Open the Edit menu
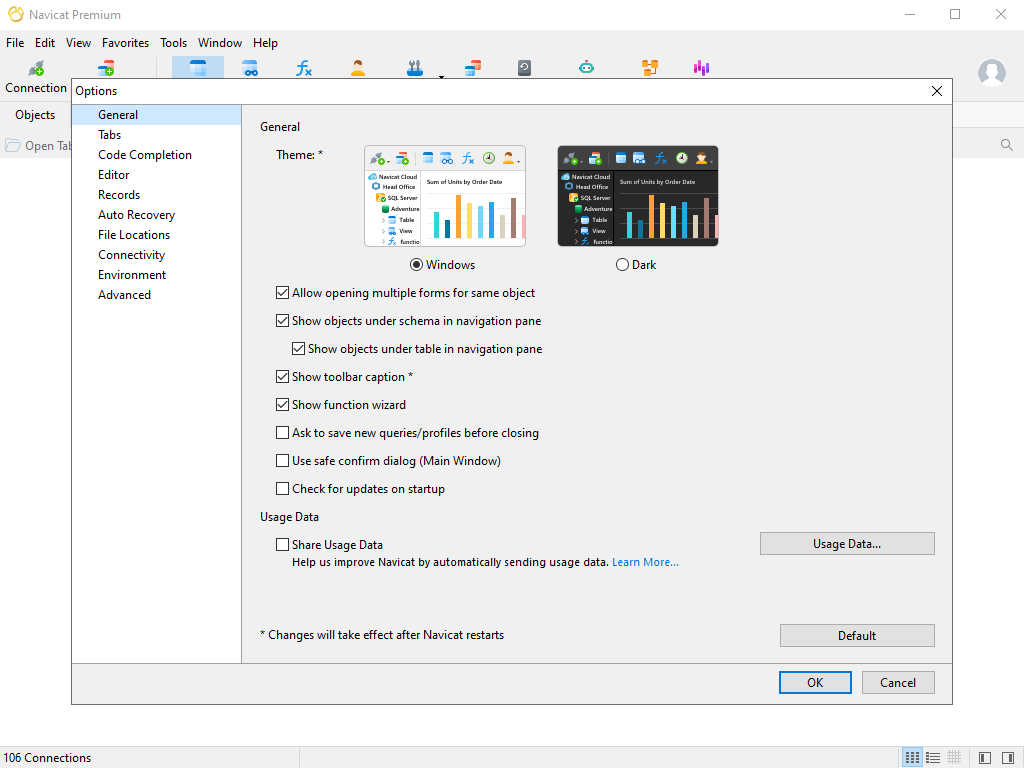This screenshot has height=768, width=1024. (45, 42)
